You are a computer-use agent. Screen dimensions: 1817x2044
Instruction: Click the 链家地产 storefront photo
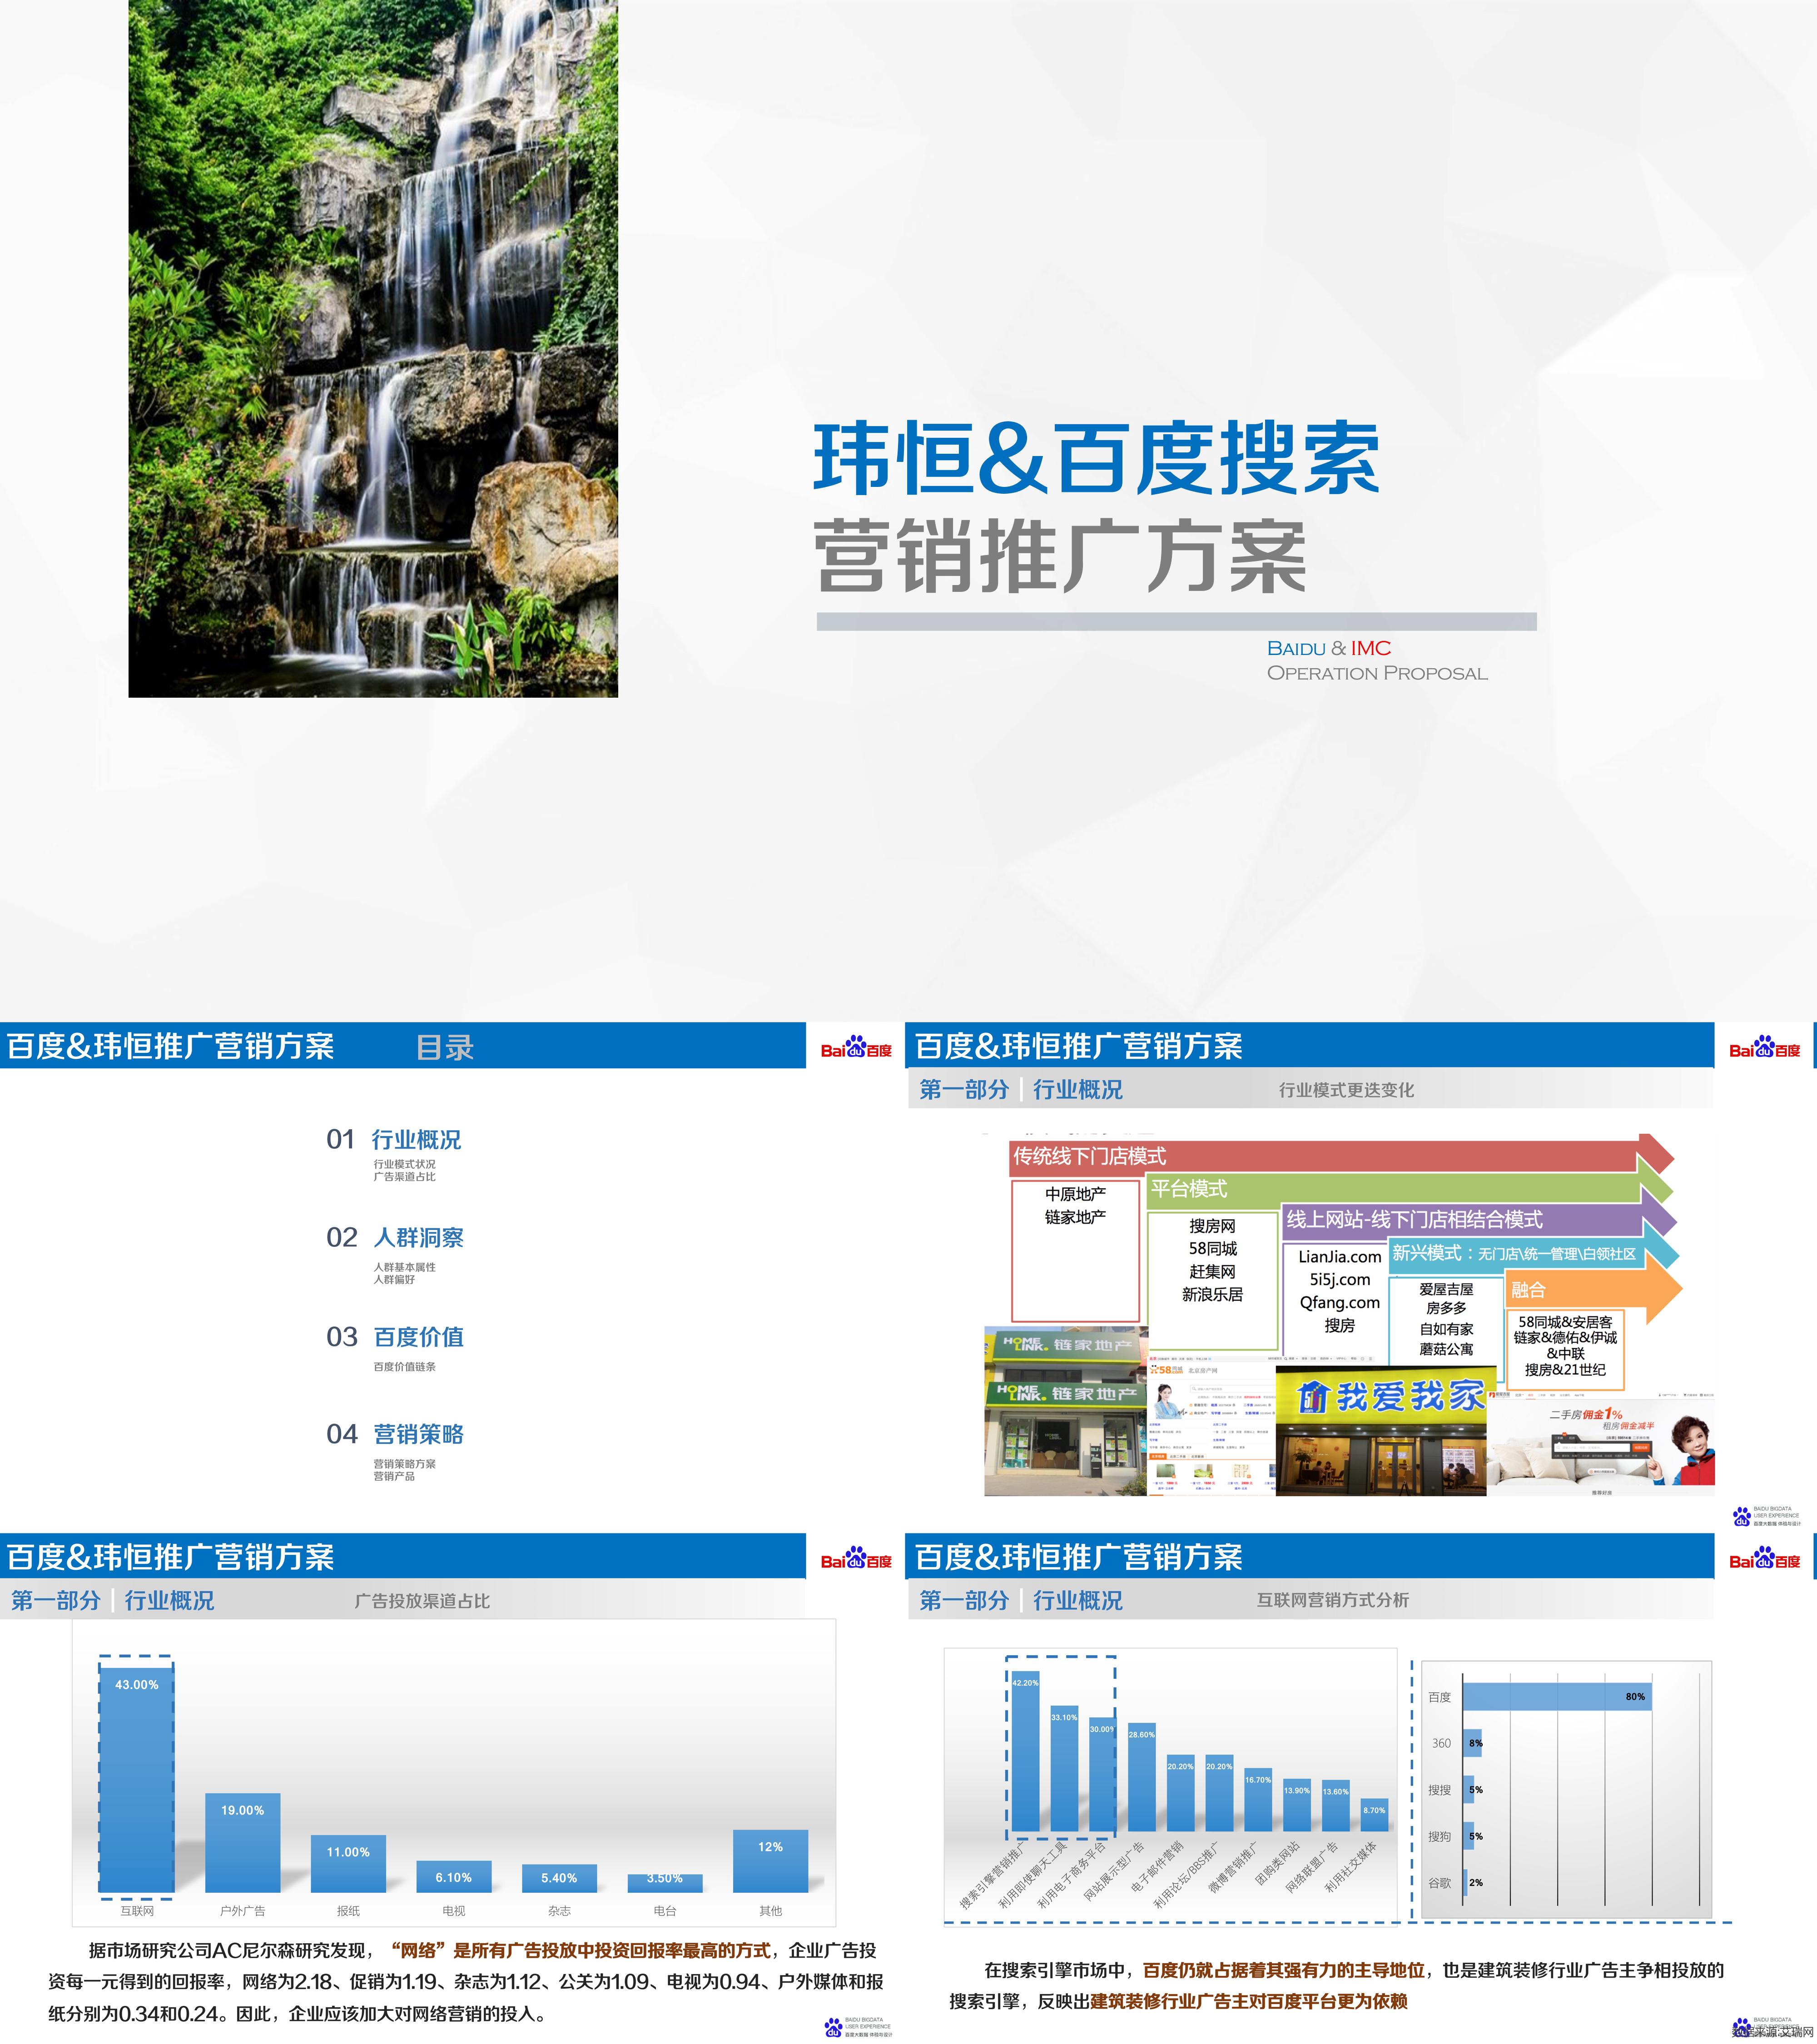click(1065, 1410)
